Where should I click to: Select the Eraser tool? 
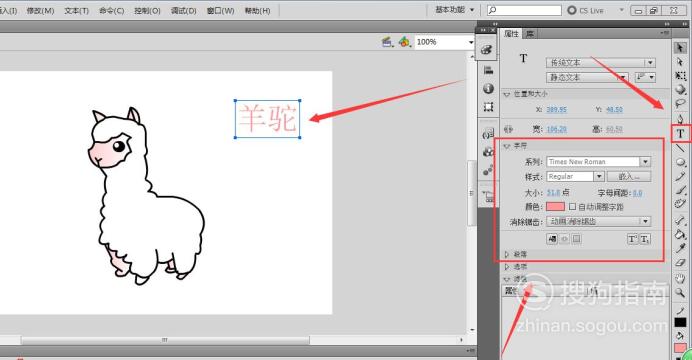(681, 262)
